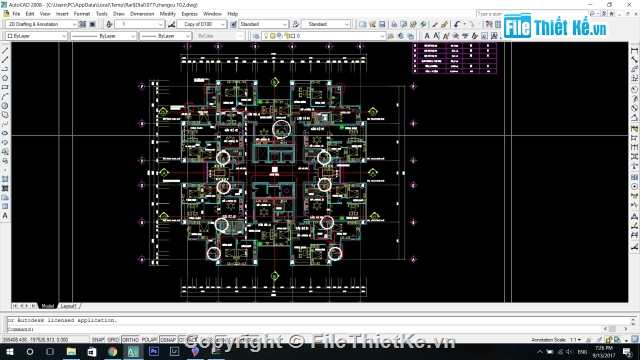Image resolution: width=640 pixels, height=360 pixels.
Task: Toggle ORTHO mode in status bar
Action: [x=131, y=340]
